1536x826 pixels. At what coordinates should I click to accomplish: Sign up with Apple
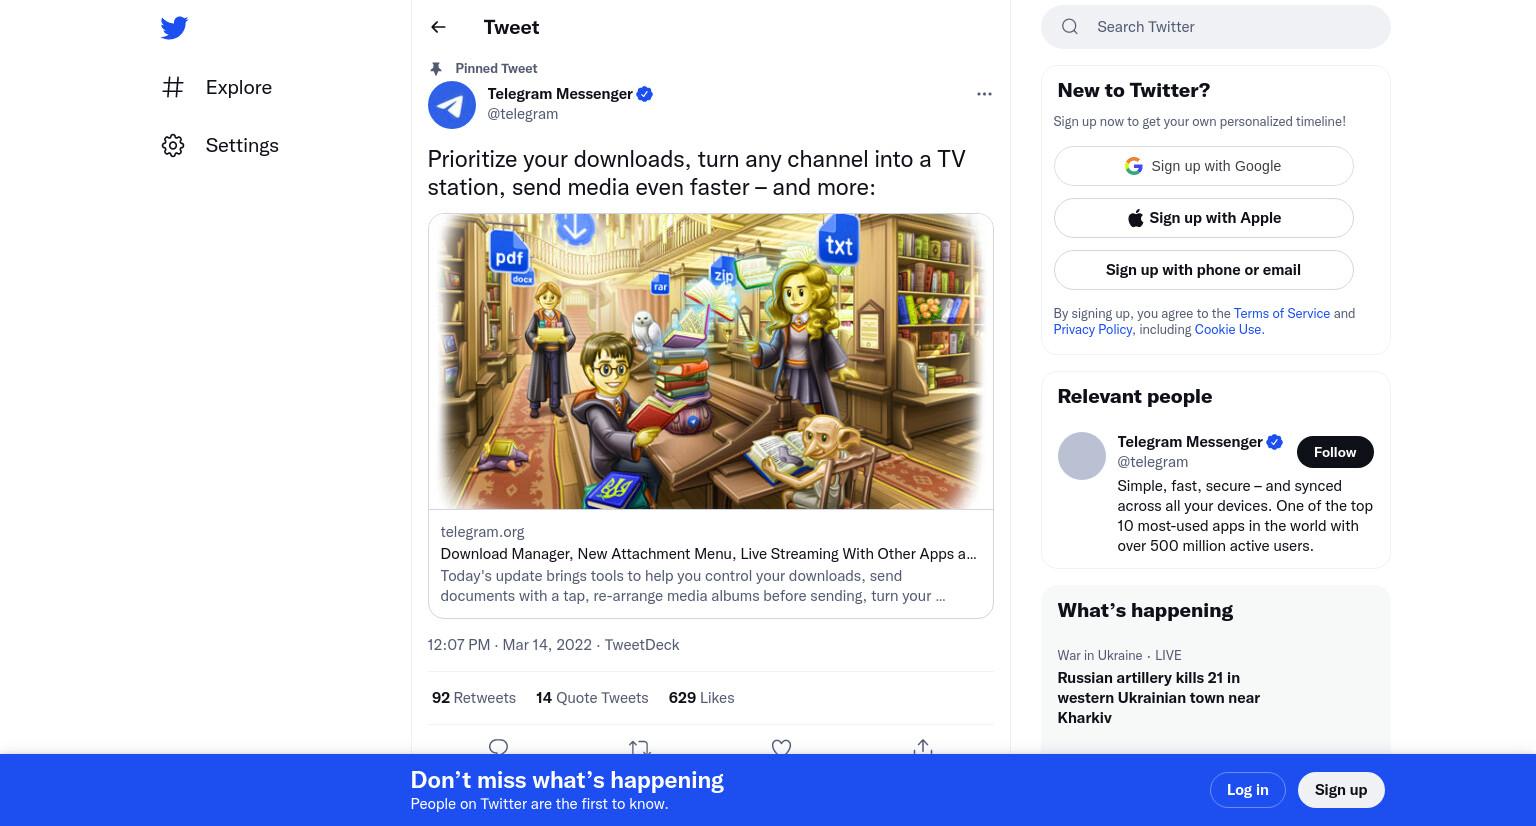click(1203, 218)
